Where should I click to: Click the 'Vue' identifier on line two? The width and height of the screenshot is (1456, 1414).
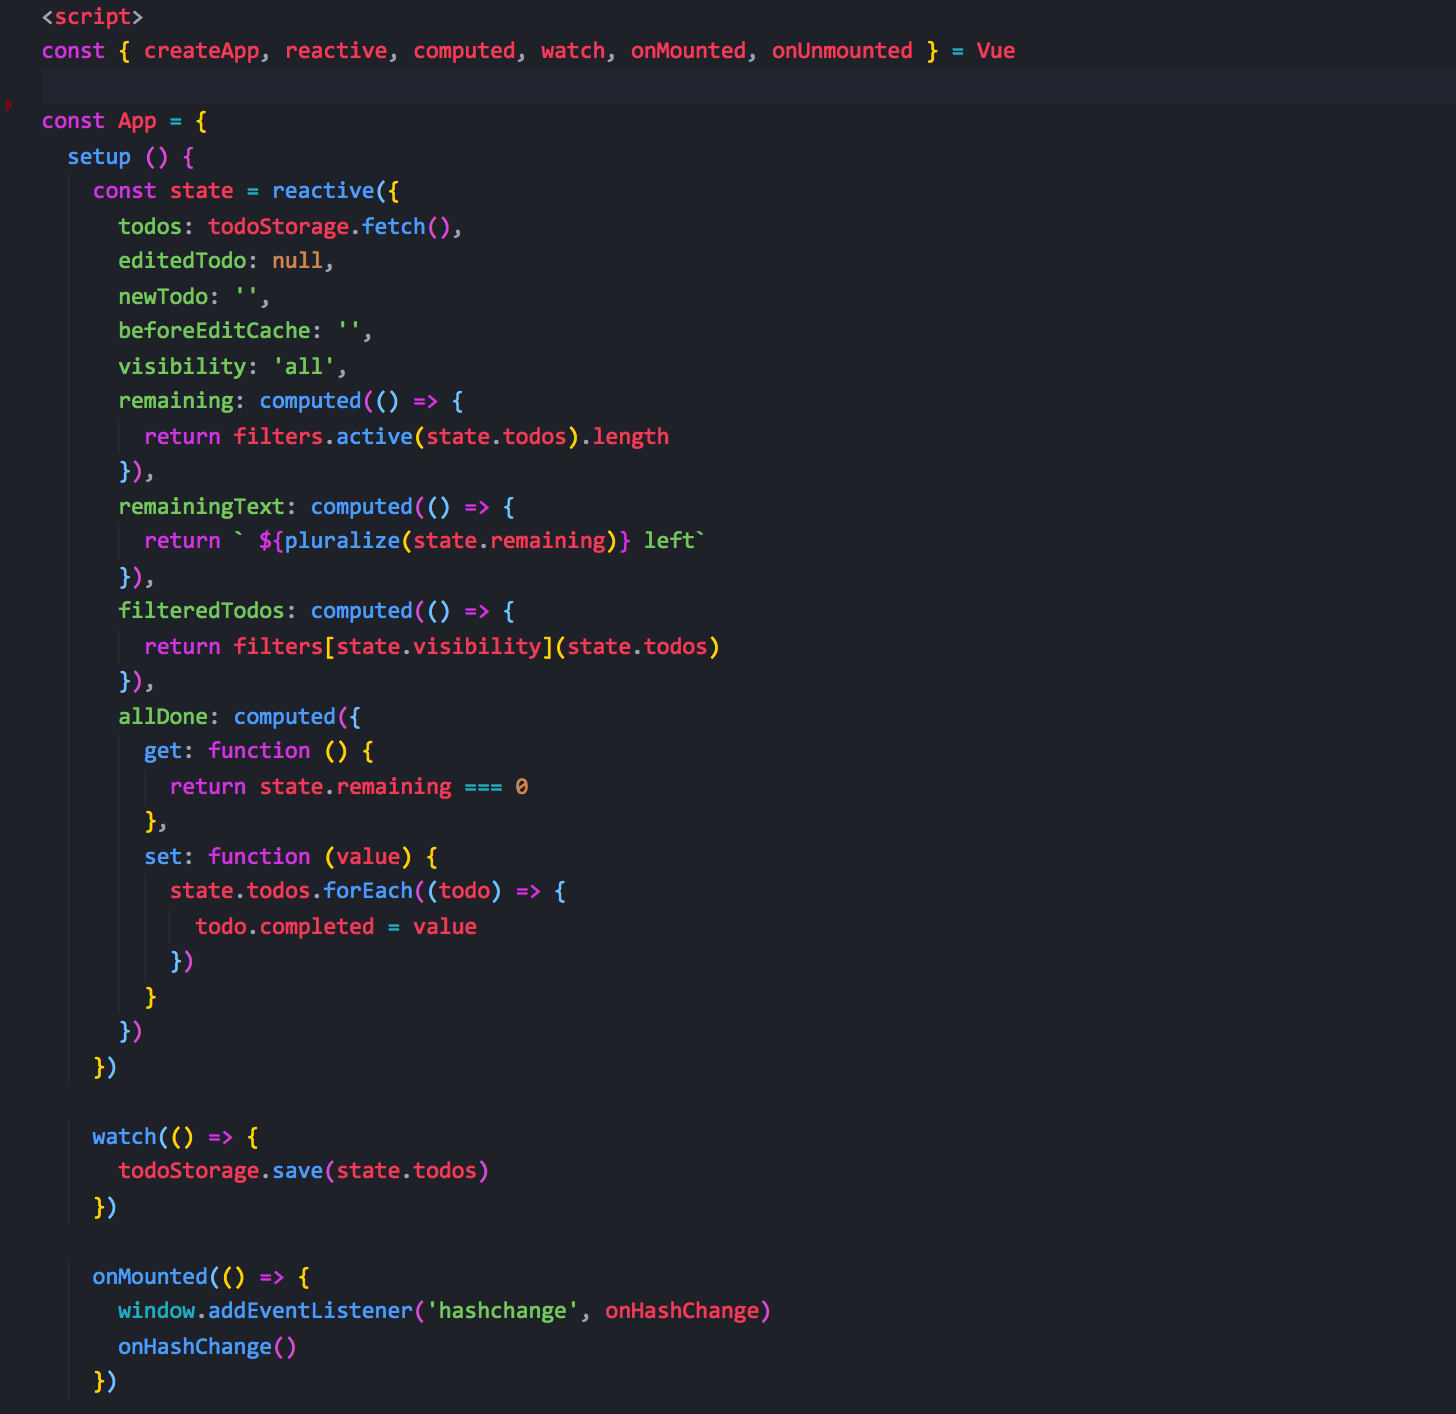996,51
